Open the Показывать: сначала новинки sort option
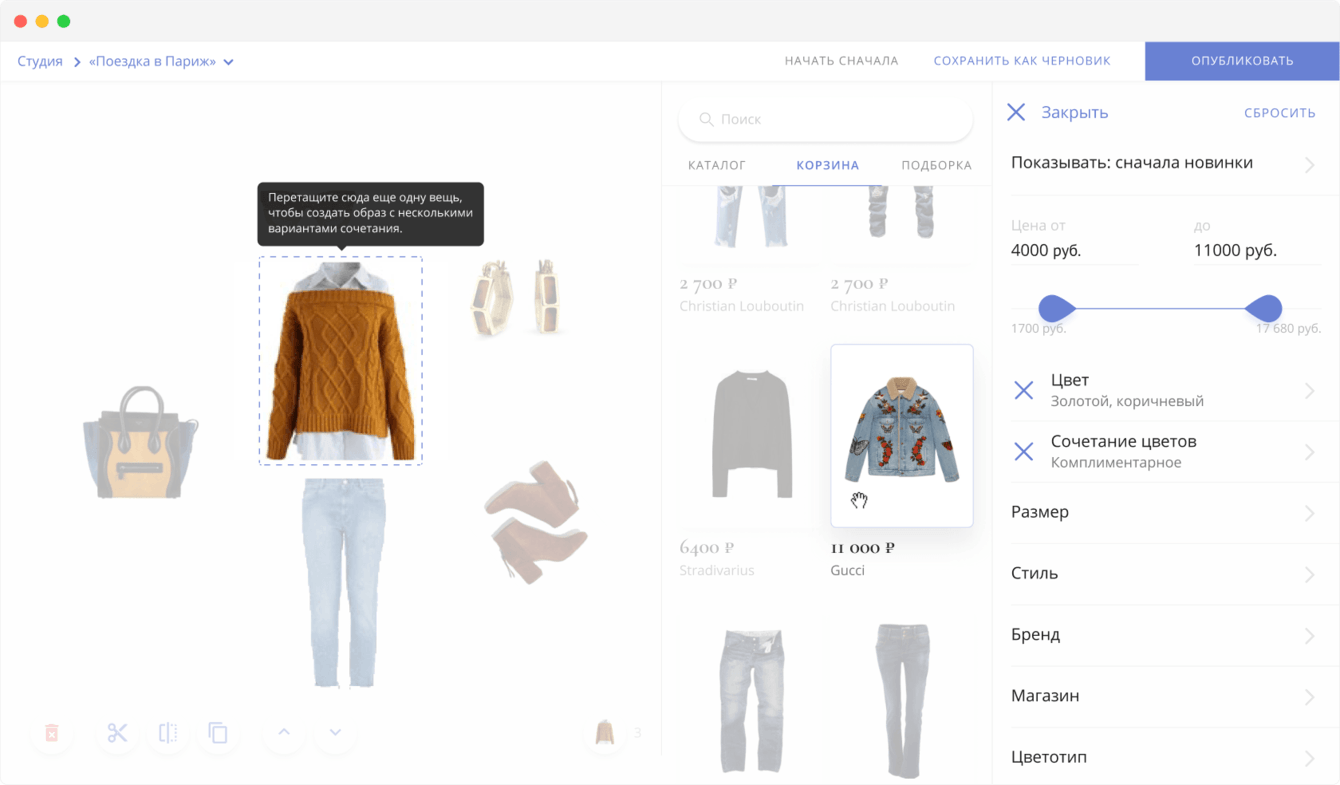This screenshot has height=785, width=1340. [x=1165, y=164]
